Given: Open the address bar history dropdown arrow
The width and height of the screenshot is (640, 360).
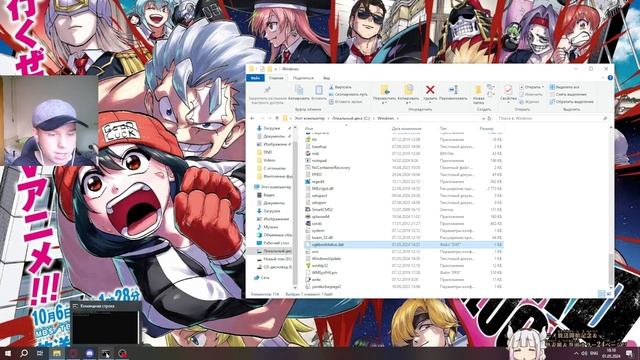Looking at the screenshot, I should 483,118.
